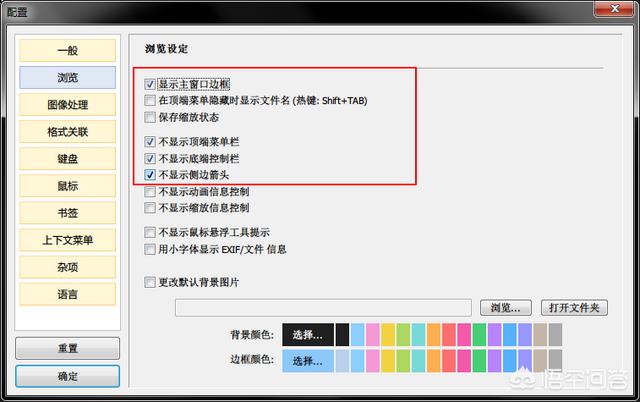The height and width of the screenshot is (402, 640).
Task: Pick magenta swatch in 背景颜色 row
Action: click(464, 335)
